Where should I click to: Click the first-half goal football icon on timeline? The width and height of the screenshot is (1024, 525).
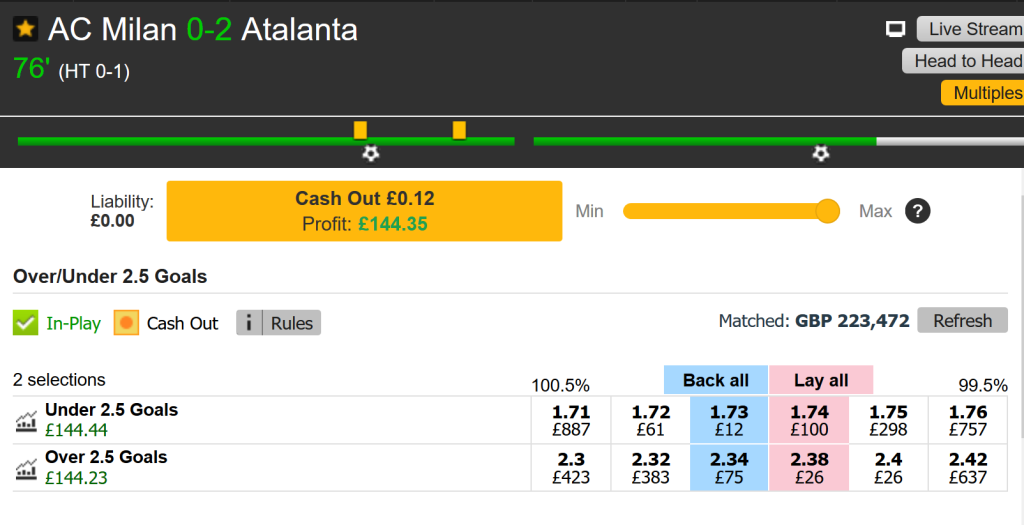tap(371, 153)
